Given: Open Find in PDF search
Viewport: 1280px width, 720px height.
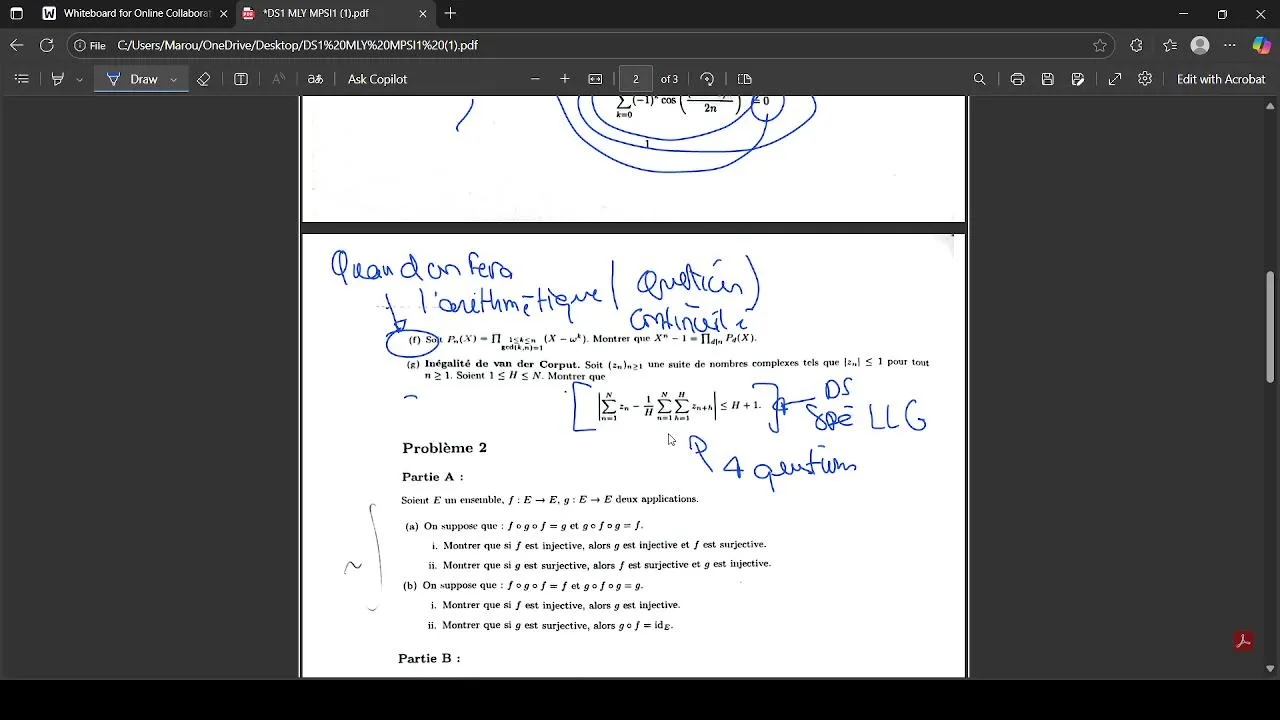Looking at the screenshot, I should tap(980, 79).
